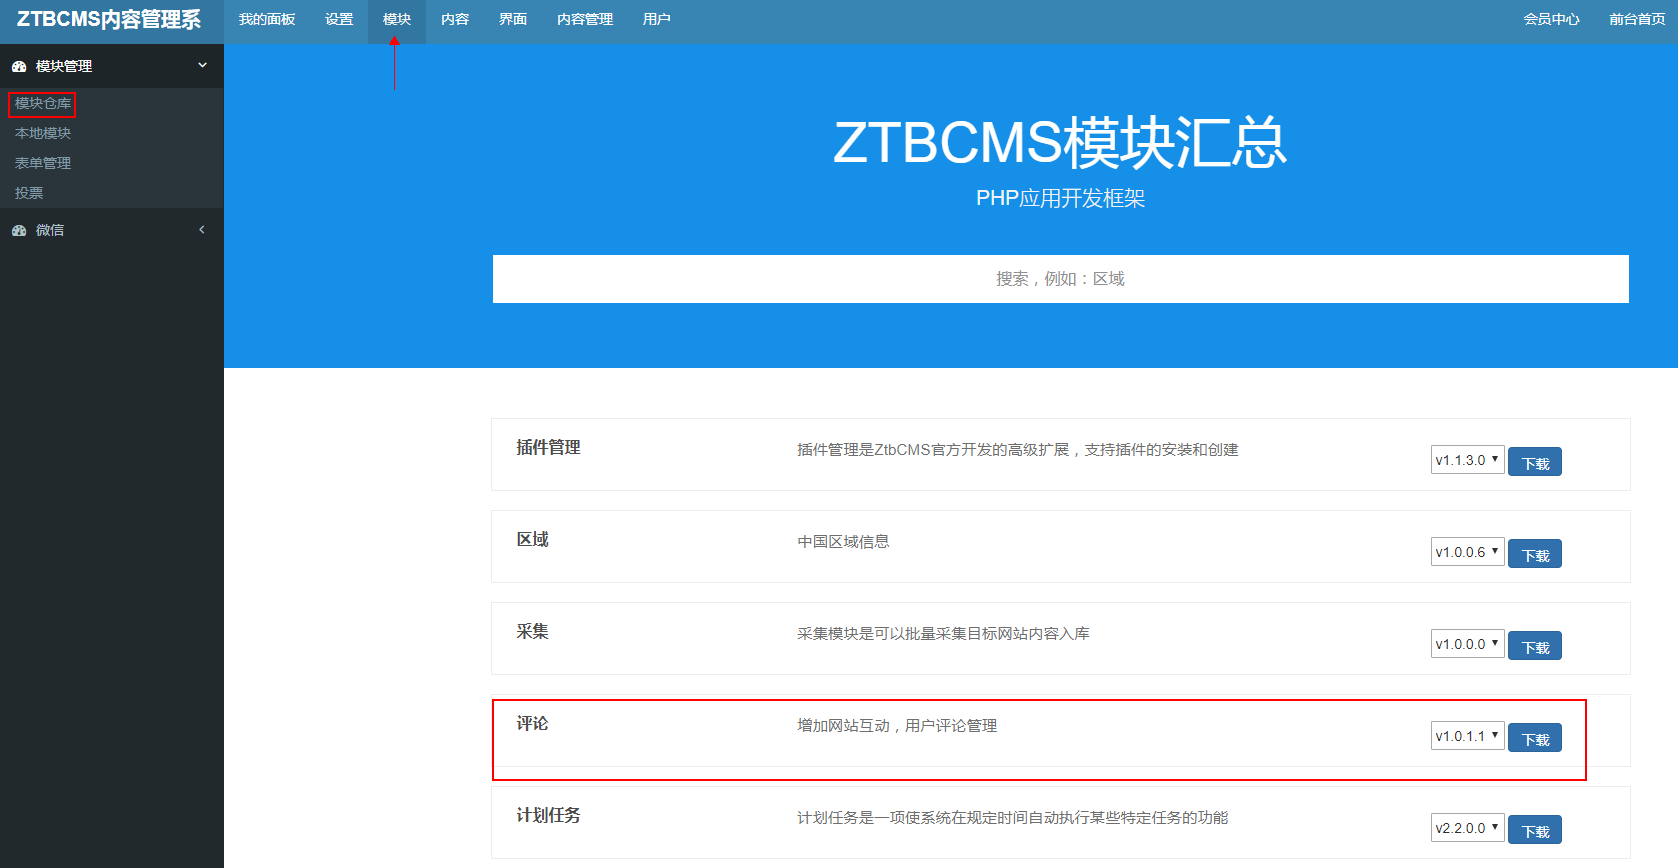Expand the 微信 section chevron

tap(202, 229)
